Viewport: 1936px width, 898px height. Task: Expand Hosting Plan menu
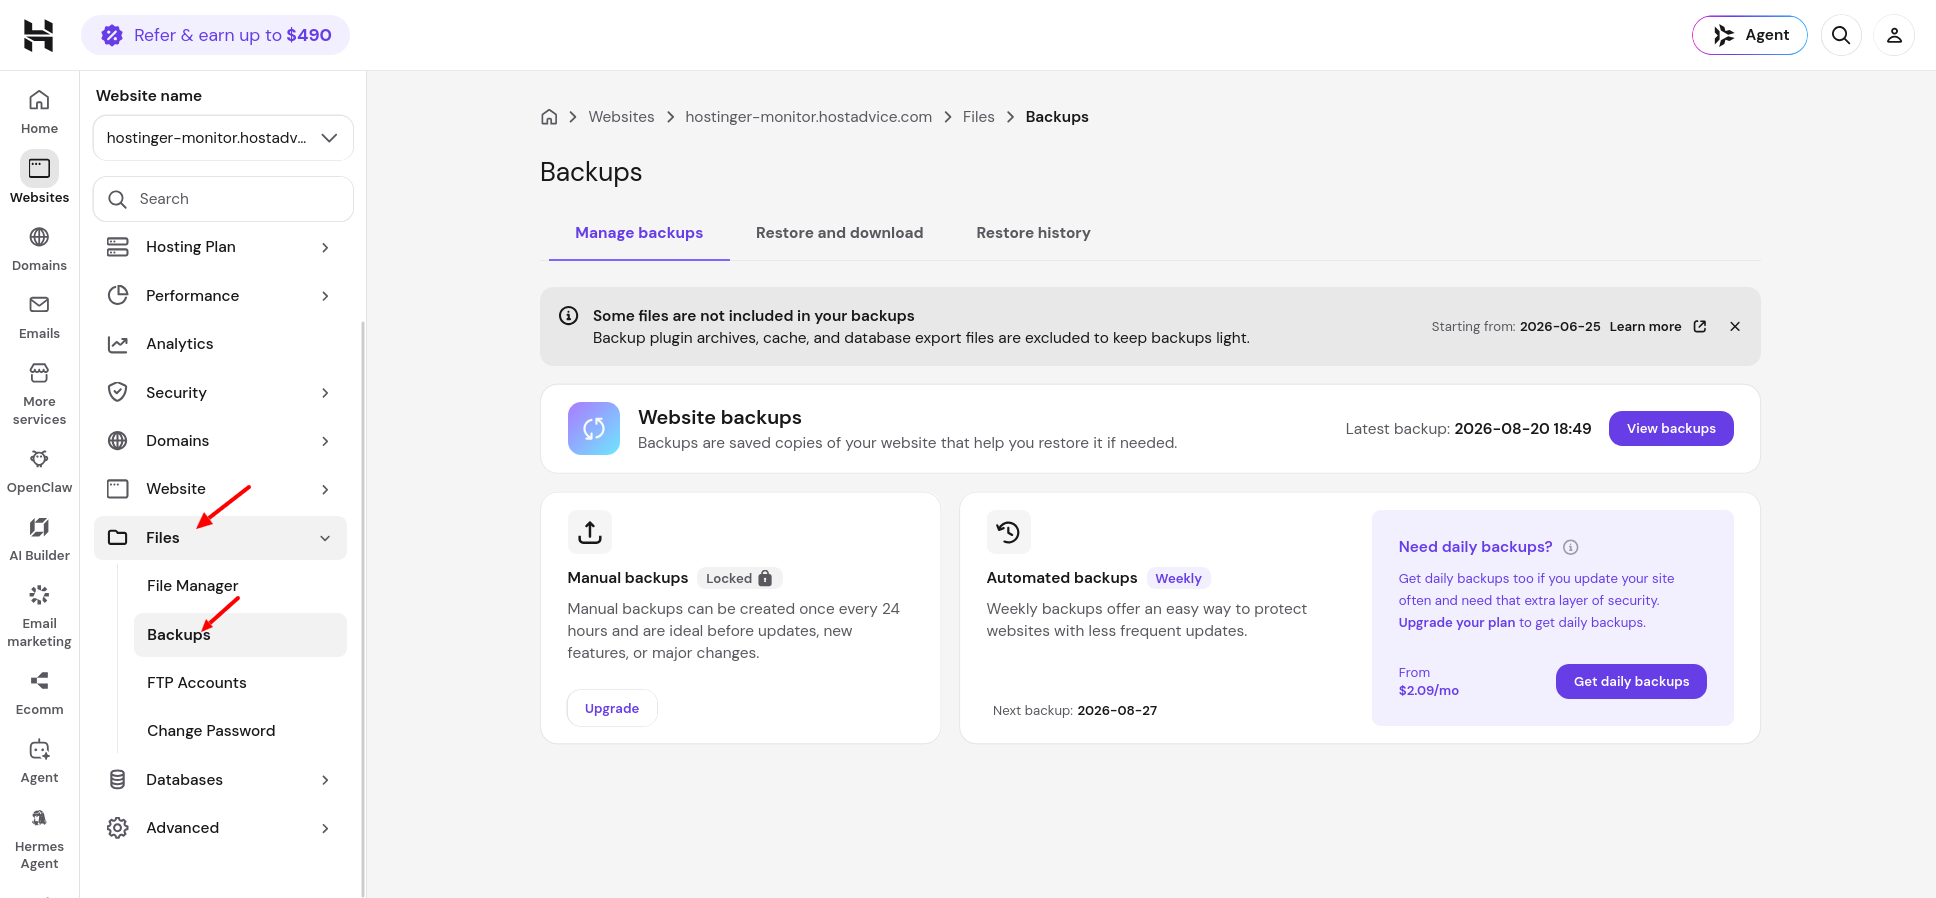pyautogui.click(x=220, y=247)
